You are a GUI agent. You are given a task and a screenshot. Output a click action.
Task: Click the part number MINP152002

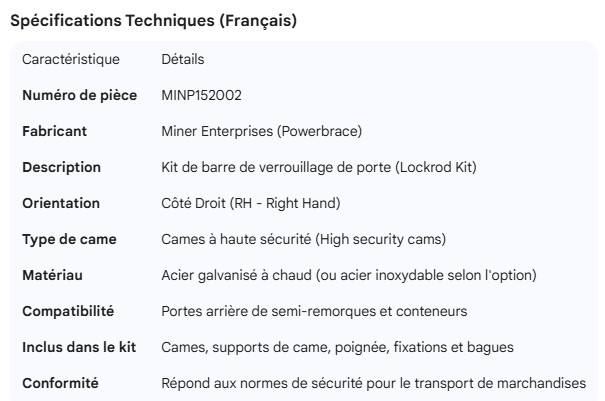coord(201,96)
